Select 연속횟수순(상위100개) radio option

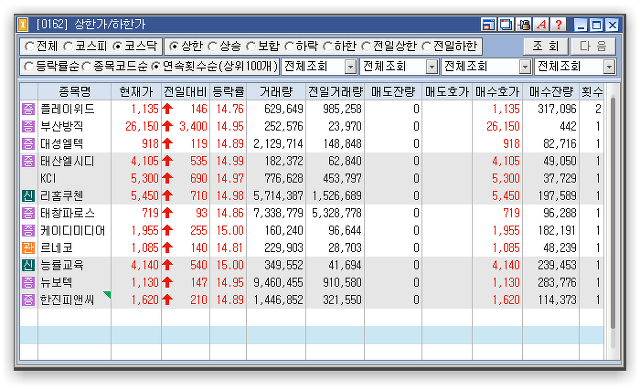point(156,66)
